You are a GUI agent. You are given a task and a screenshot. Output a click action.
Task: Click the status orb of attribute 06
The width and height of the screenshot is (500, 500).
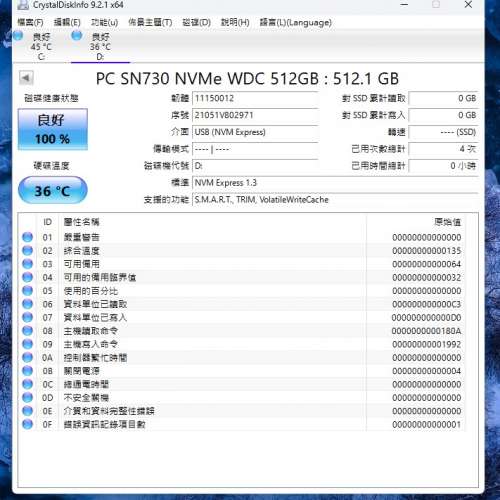pos(28,304)
